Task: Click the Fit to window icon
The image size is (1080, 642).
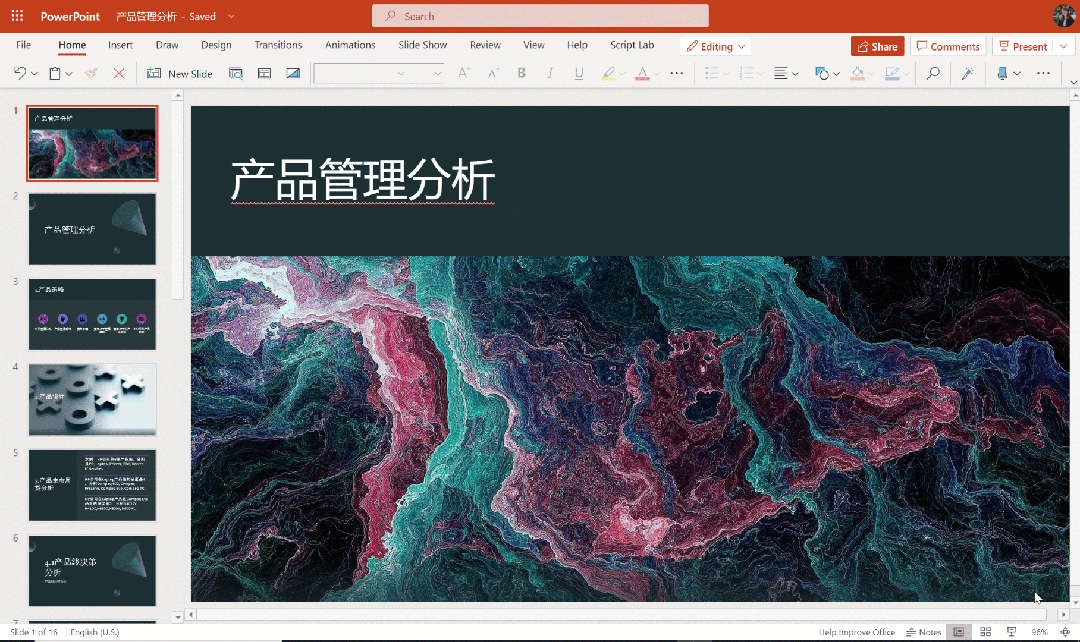Action: [x=1065, y=632]
